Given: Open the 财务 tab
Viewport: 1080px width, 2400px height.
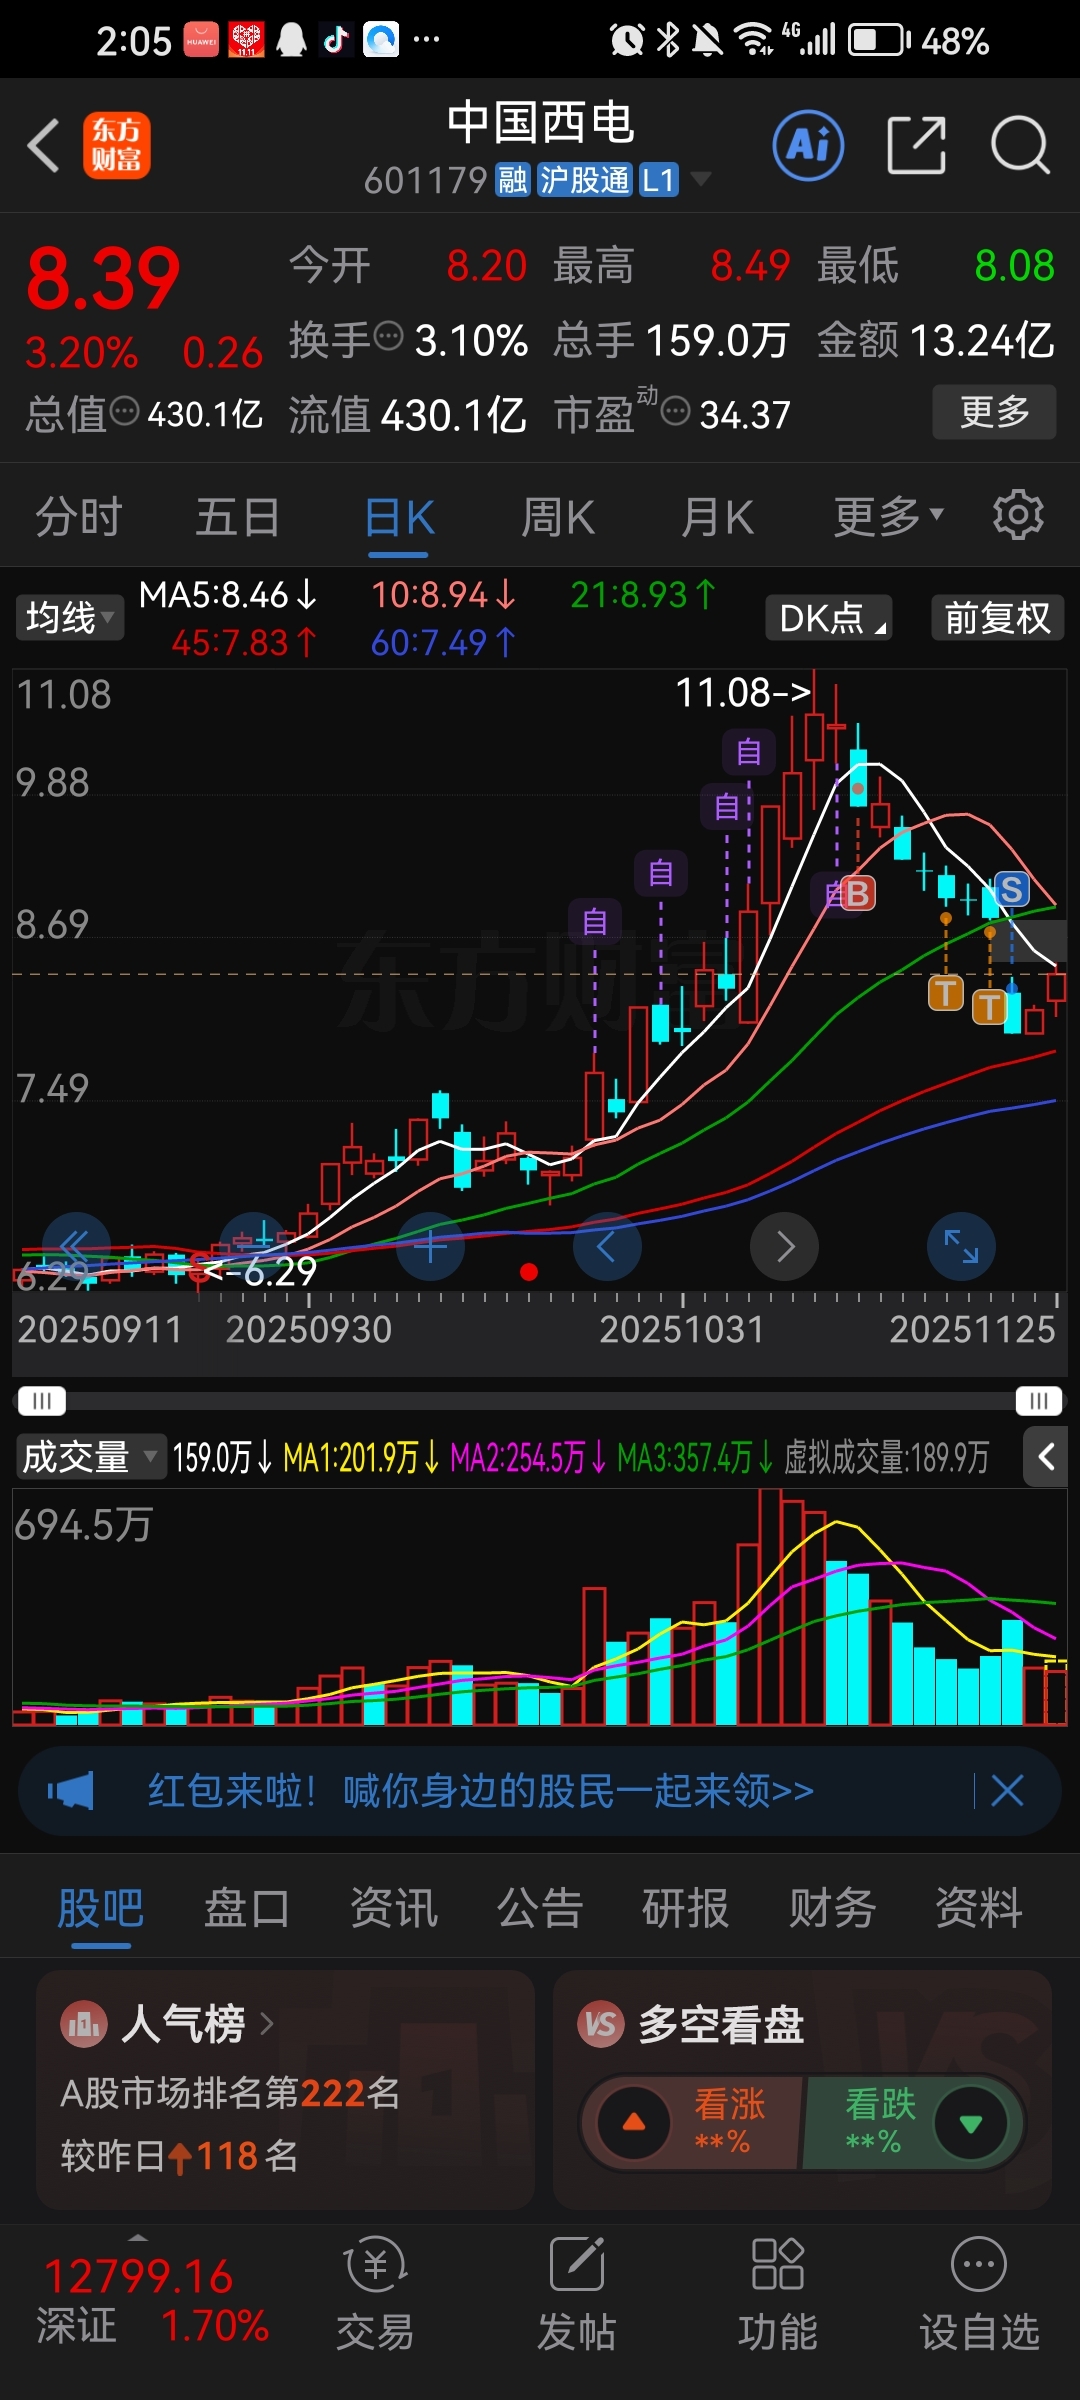Looking at the screenshot, I should 832,1907.
